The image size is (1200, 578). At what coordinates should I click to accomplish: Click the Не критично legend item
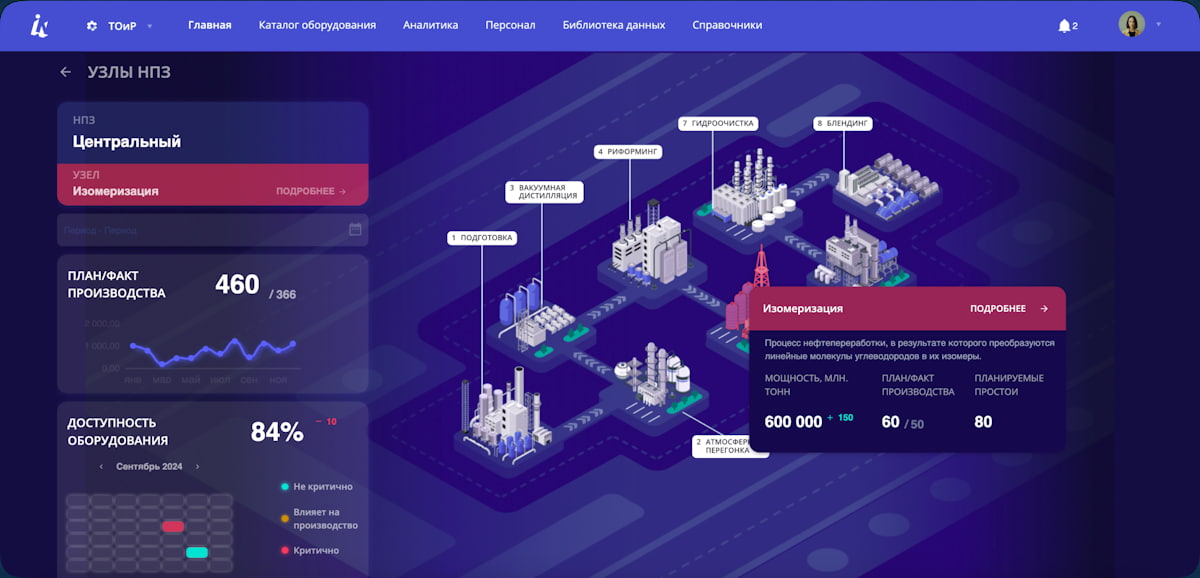click(x=317, y=487)
